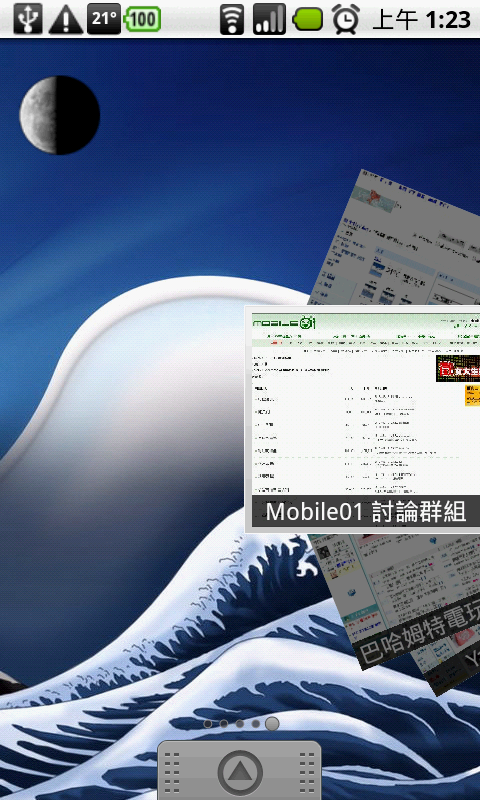The height and width of the screenshot is (800, 480).
Task: Tap the warning triangle notification icon
Action: point(65,19)
